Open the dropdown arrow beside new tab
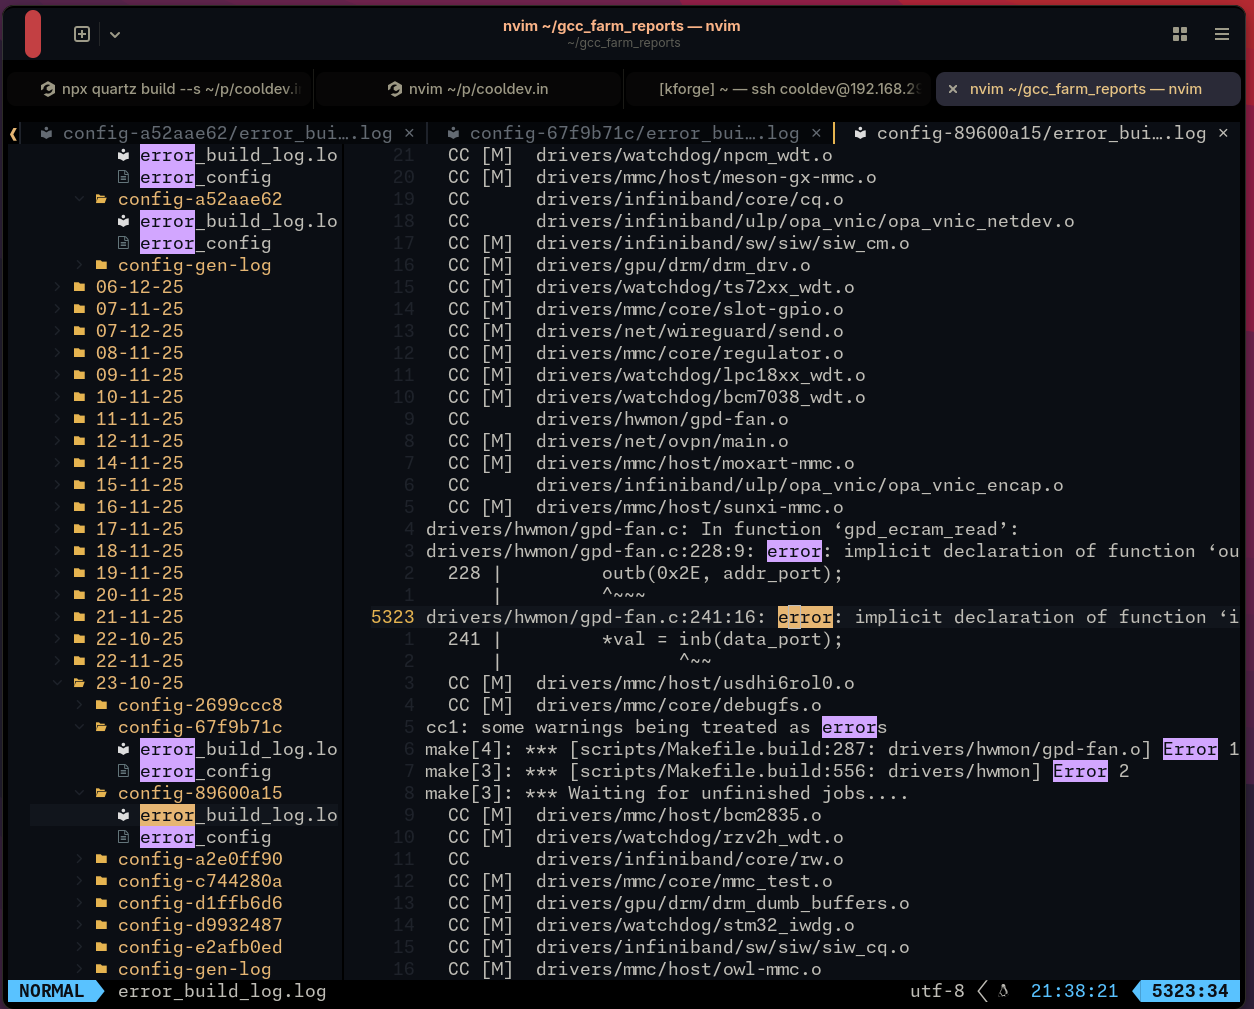This screenshot has height=1009, width=1254. pyautogui.click(x=115, y=35)
